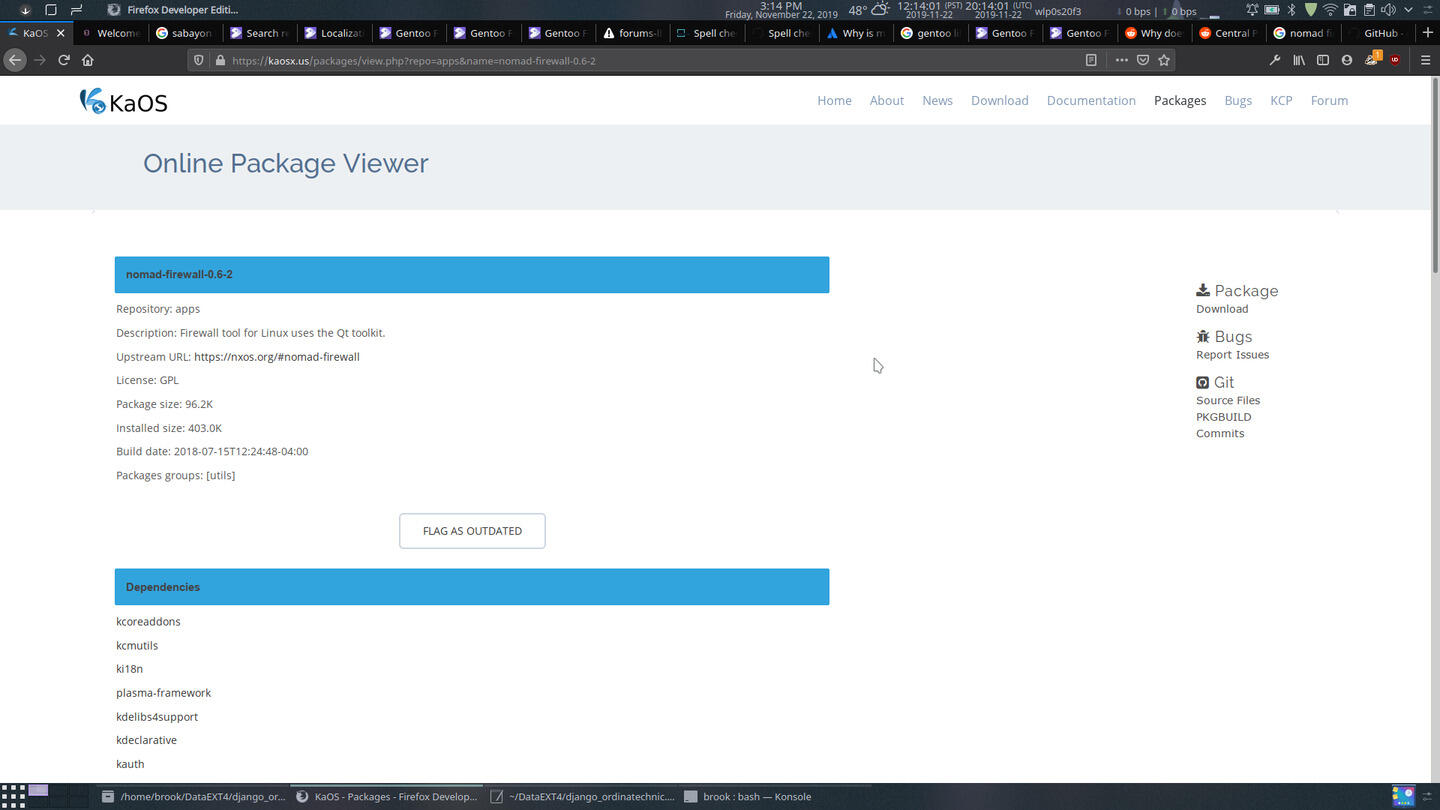Open the Wi-Fi network tray icon
The width and height of the screenshot is (1440, 810).
(1330, 10)
